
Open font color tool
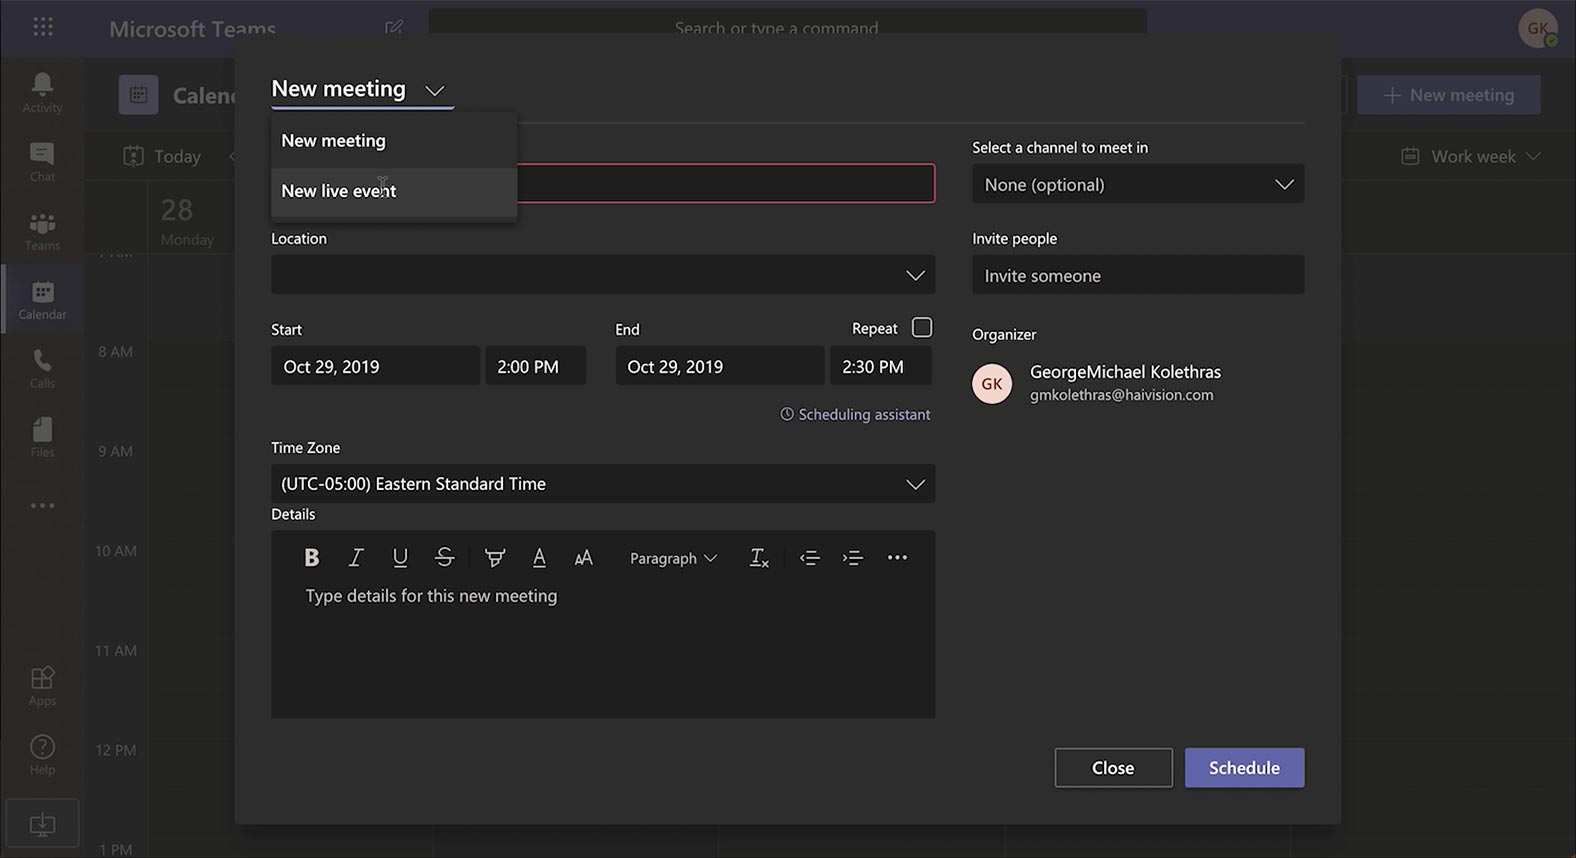click(539, 558)
